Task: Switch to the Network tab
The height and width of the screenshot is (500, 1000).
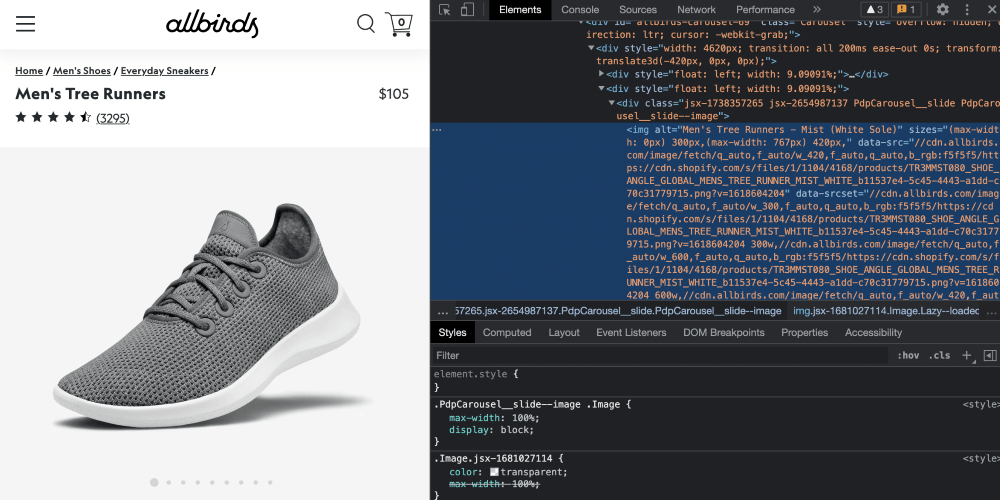Action: coord(696,10)
